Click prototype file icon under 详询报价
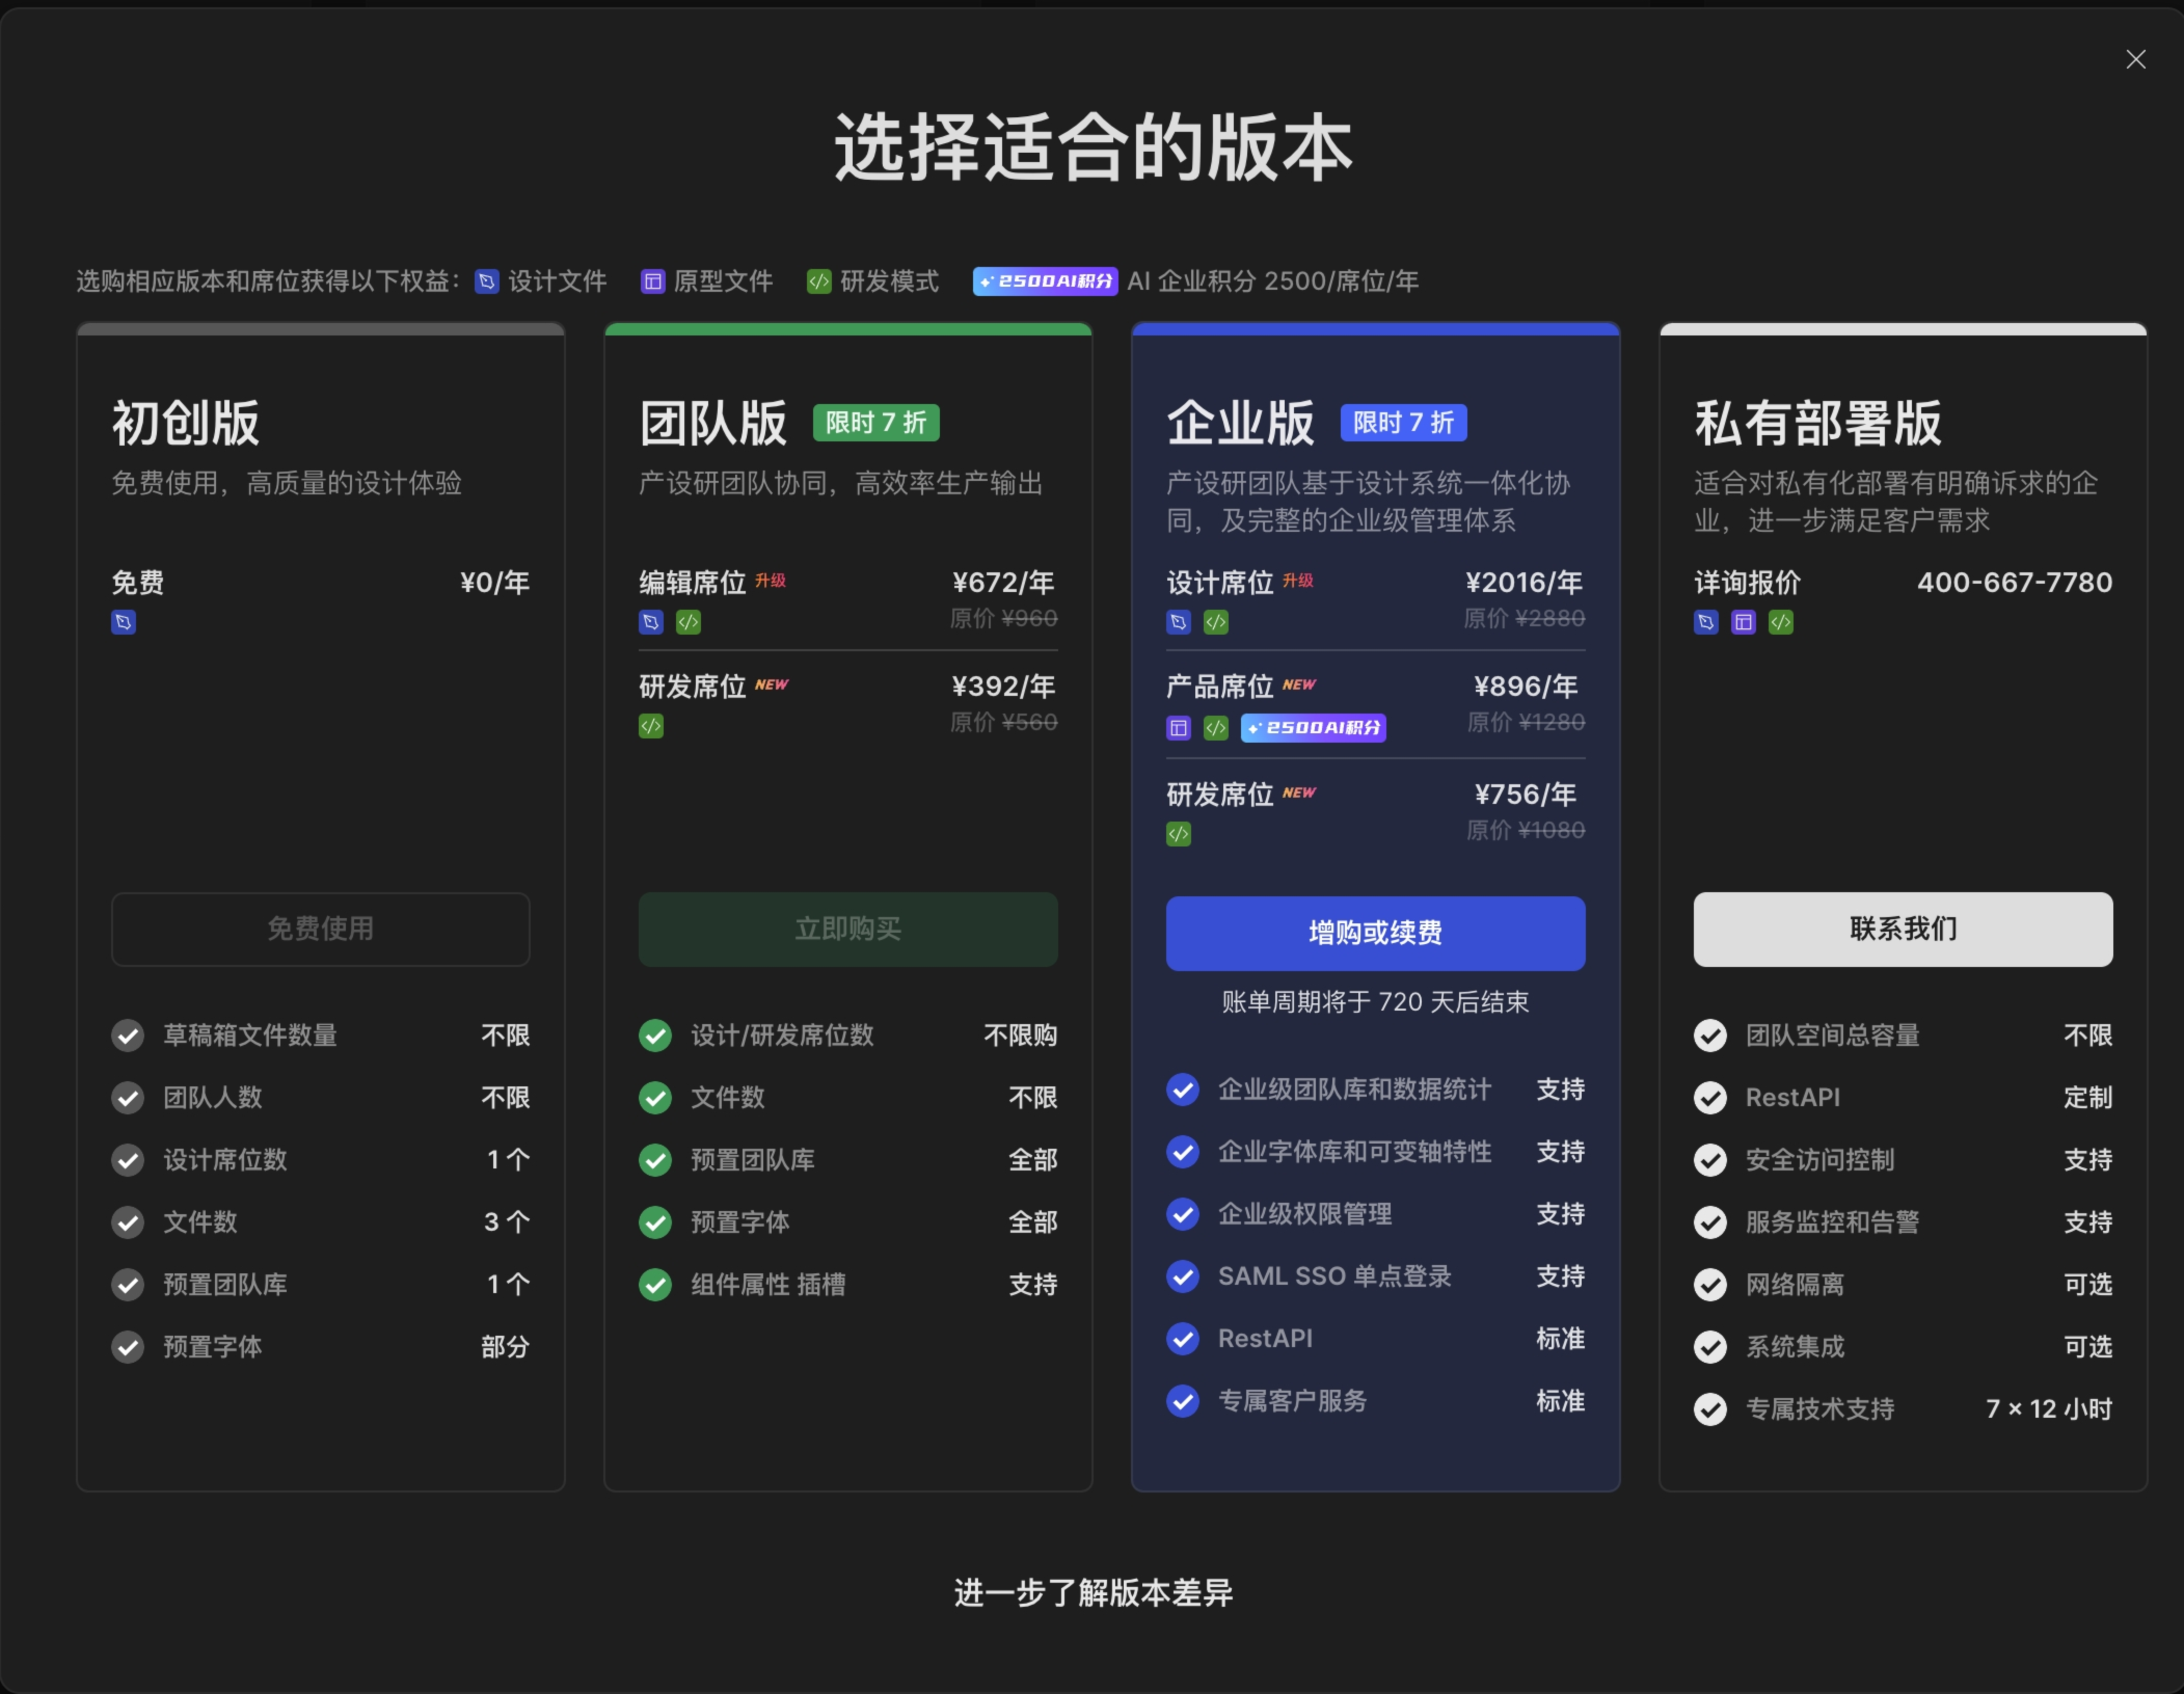 click(1743, 622)
